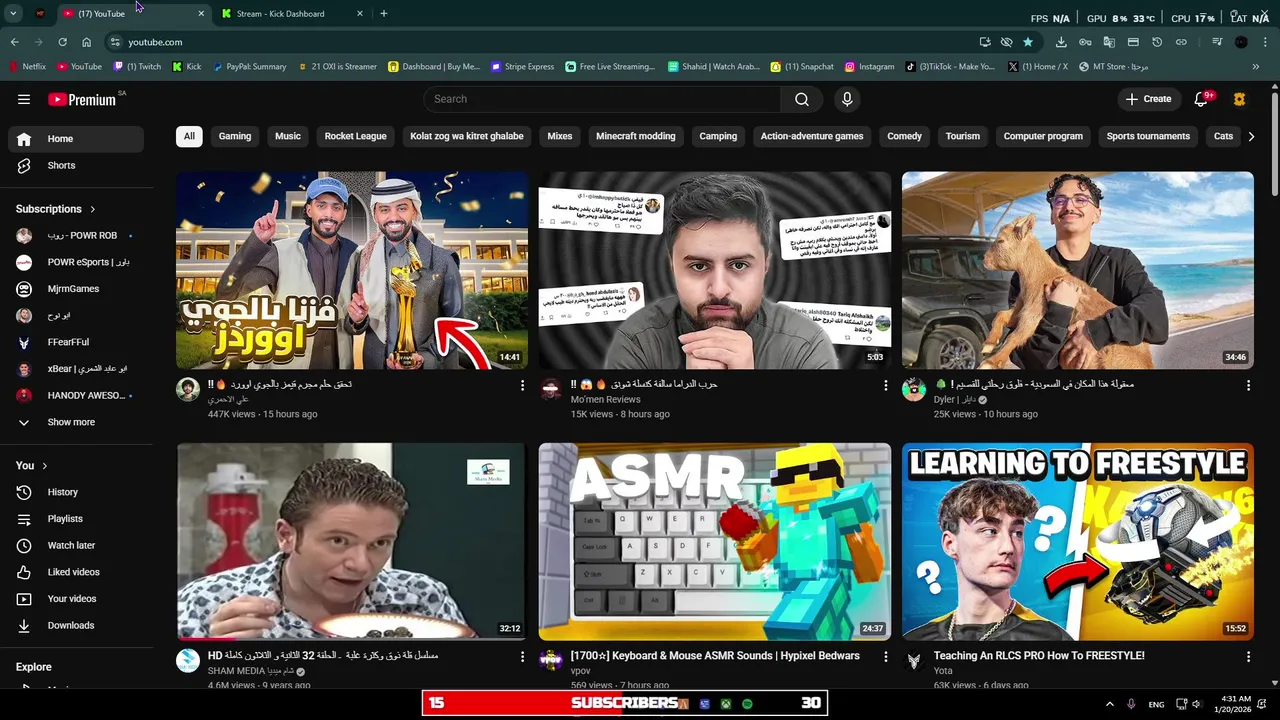This screenshot has height=720, width=1280.
Task: Open the YouTube hamburger guide menu
Action: pos(24,99)
